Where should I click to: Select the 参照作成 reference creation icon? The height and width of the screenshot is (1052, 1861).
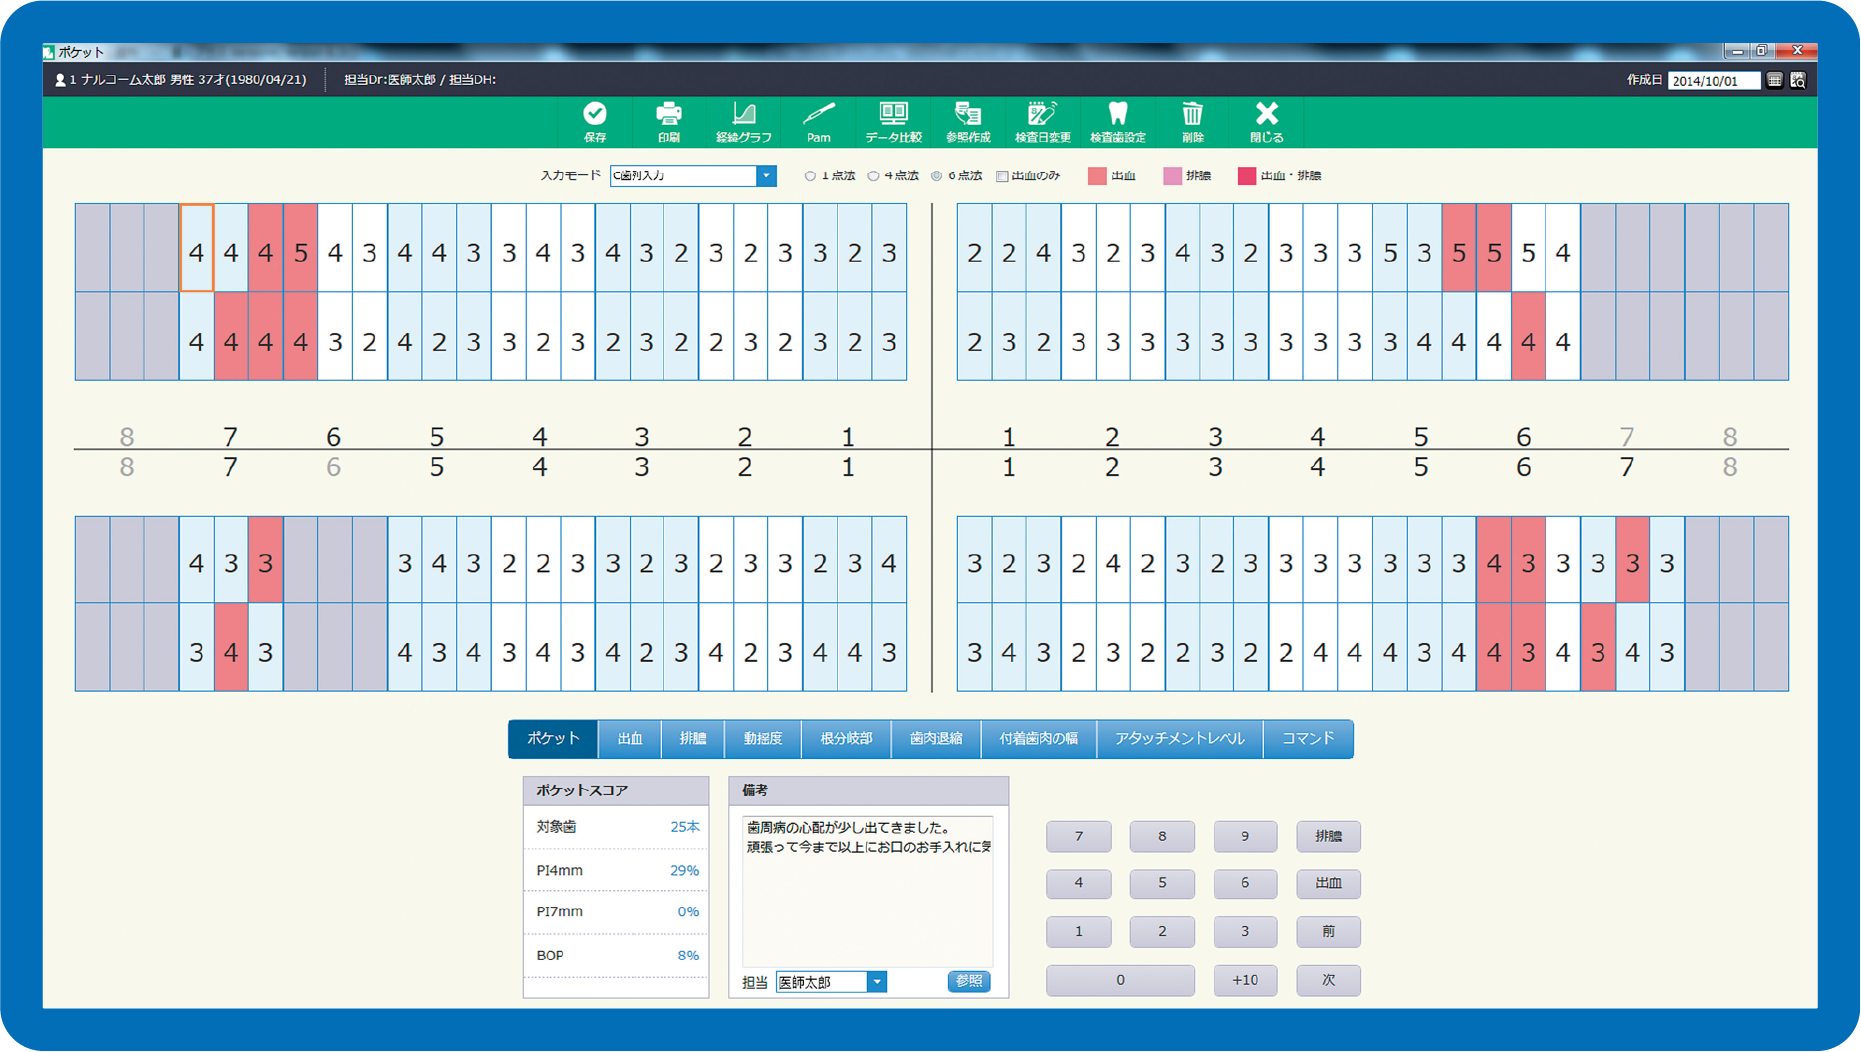tap(968, 122)
